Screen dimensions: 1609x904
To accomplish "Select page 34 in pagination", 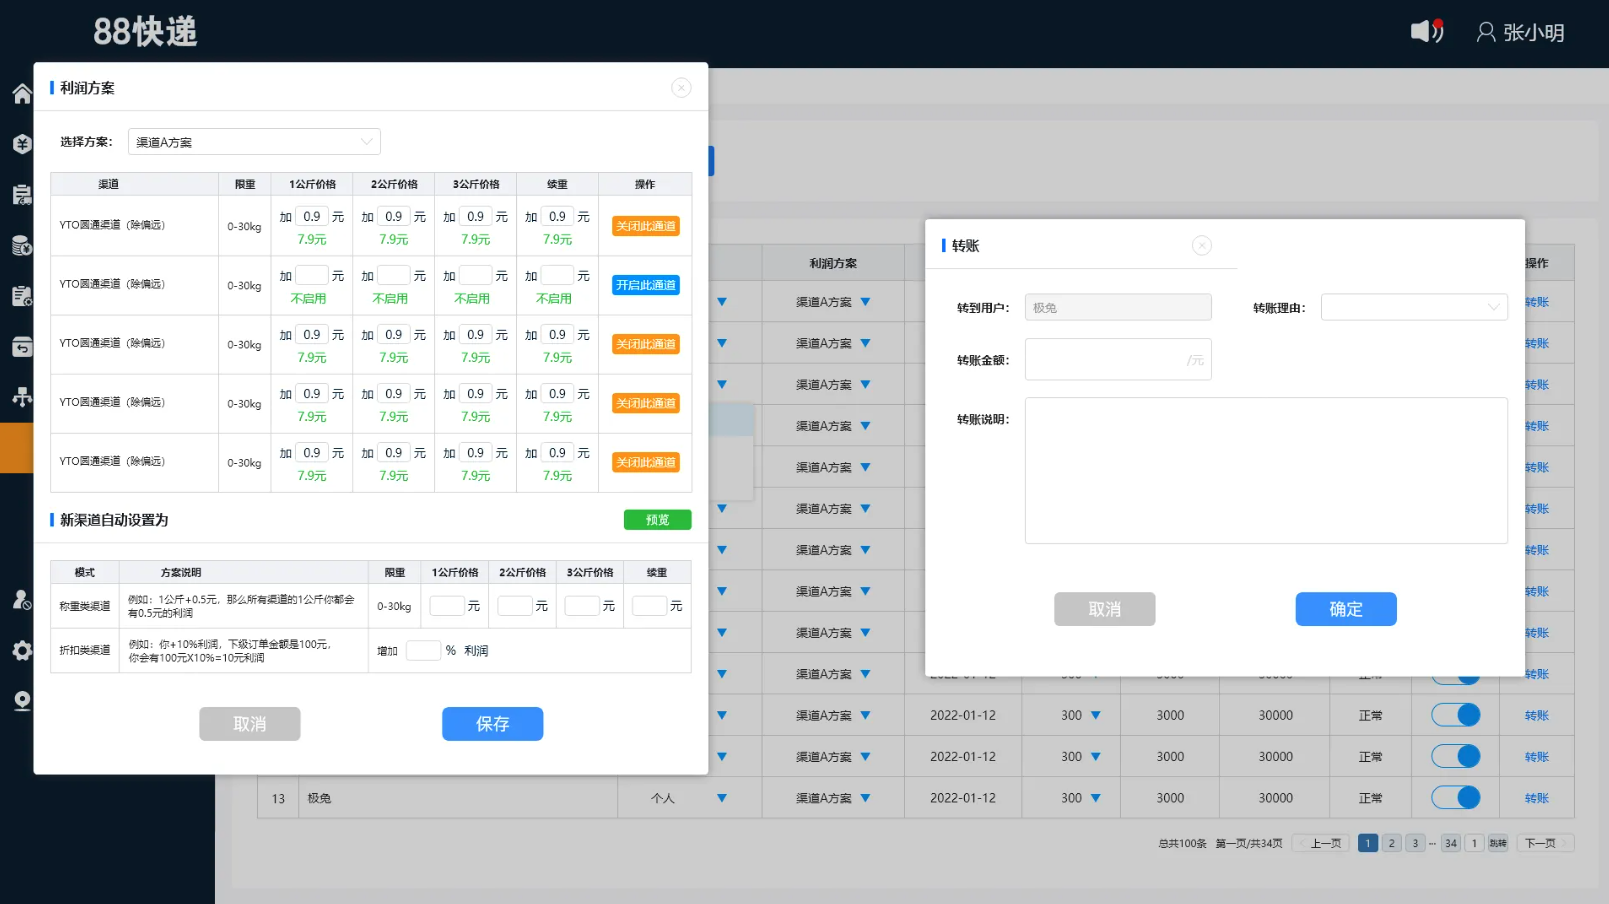I will pyautogui.click(x=1451, y=843).
